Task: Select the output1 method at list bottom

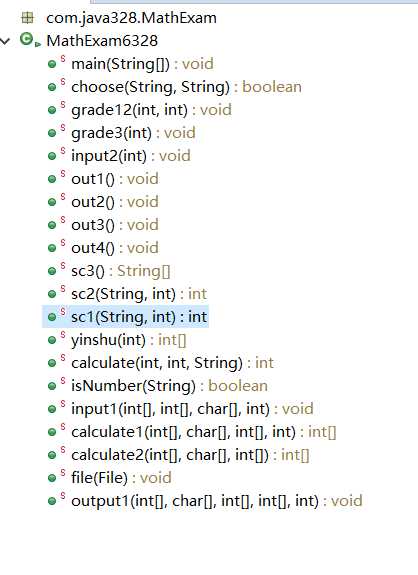Action: [217, 501]
